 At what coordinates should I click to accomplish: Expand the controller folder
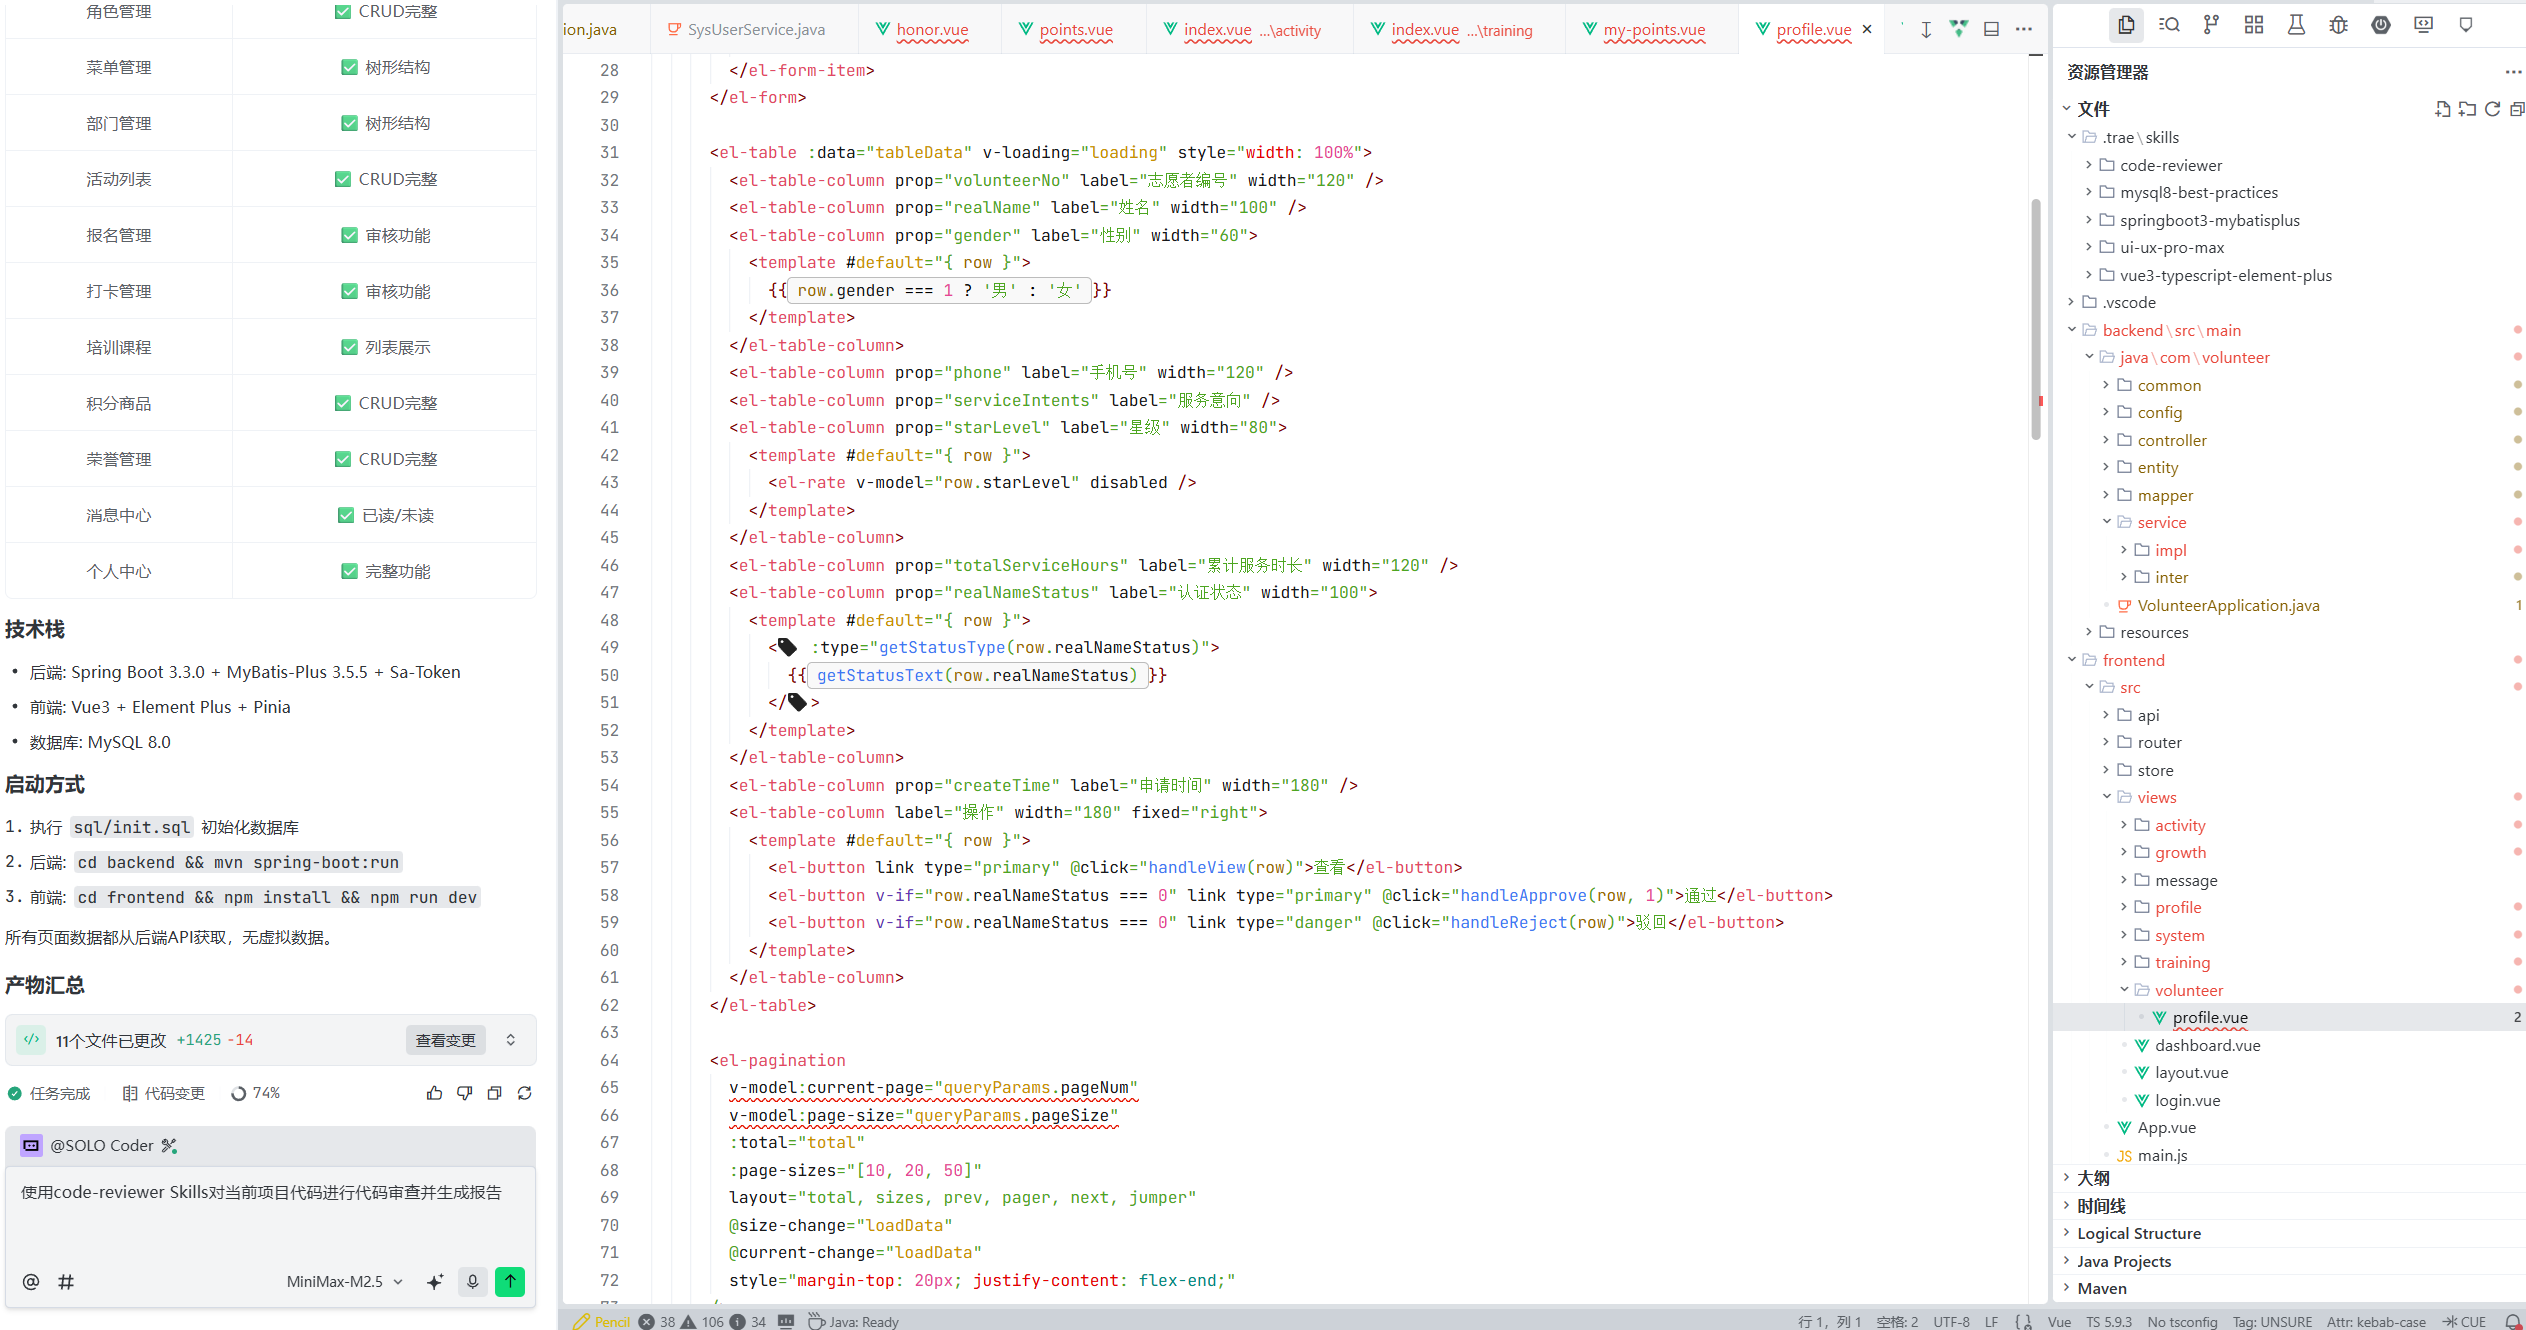pyautogui.click(x=2171, y=440)
